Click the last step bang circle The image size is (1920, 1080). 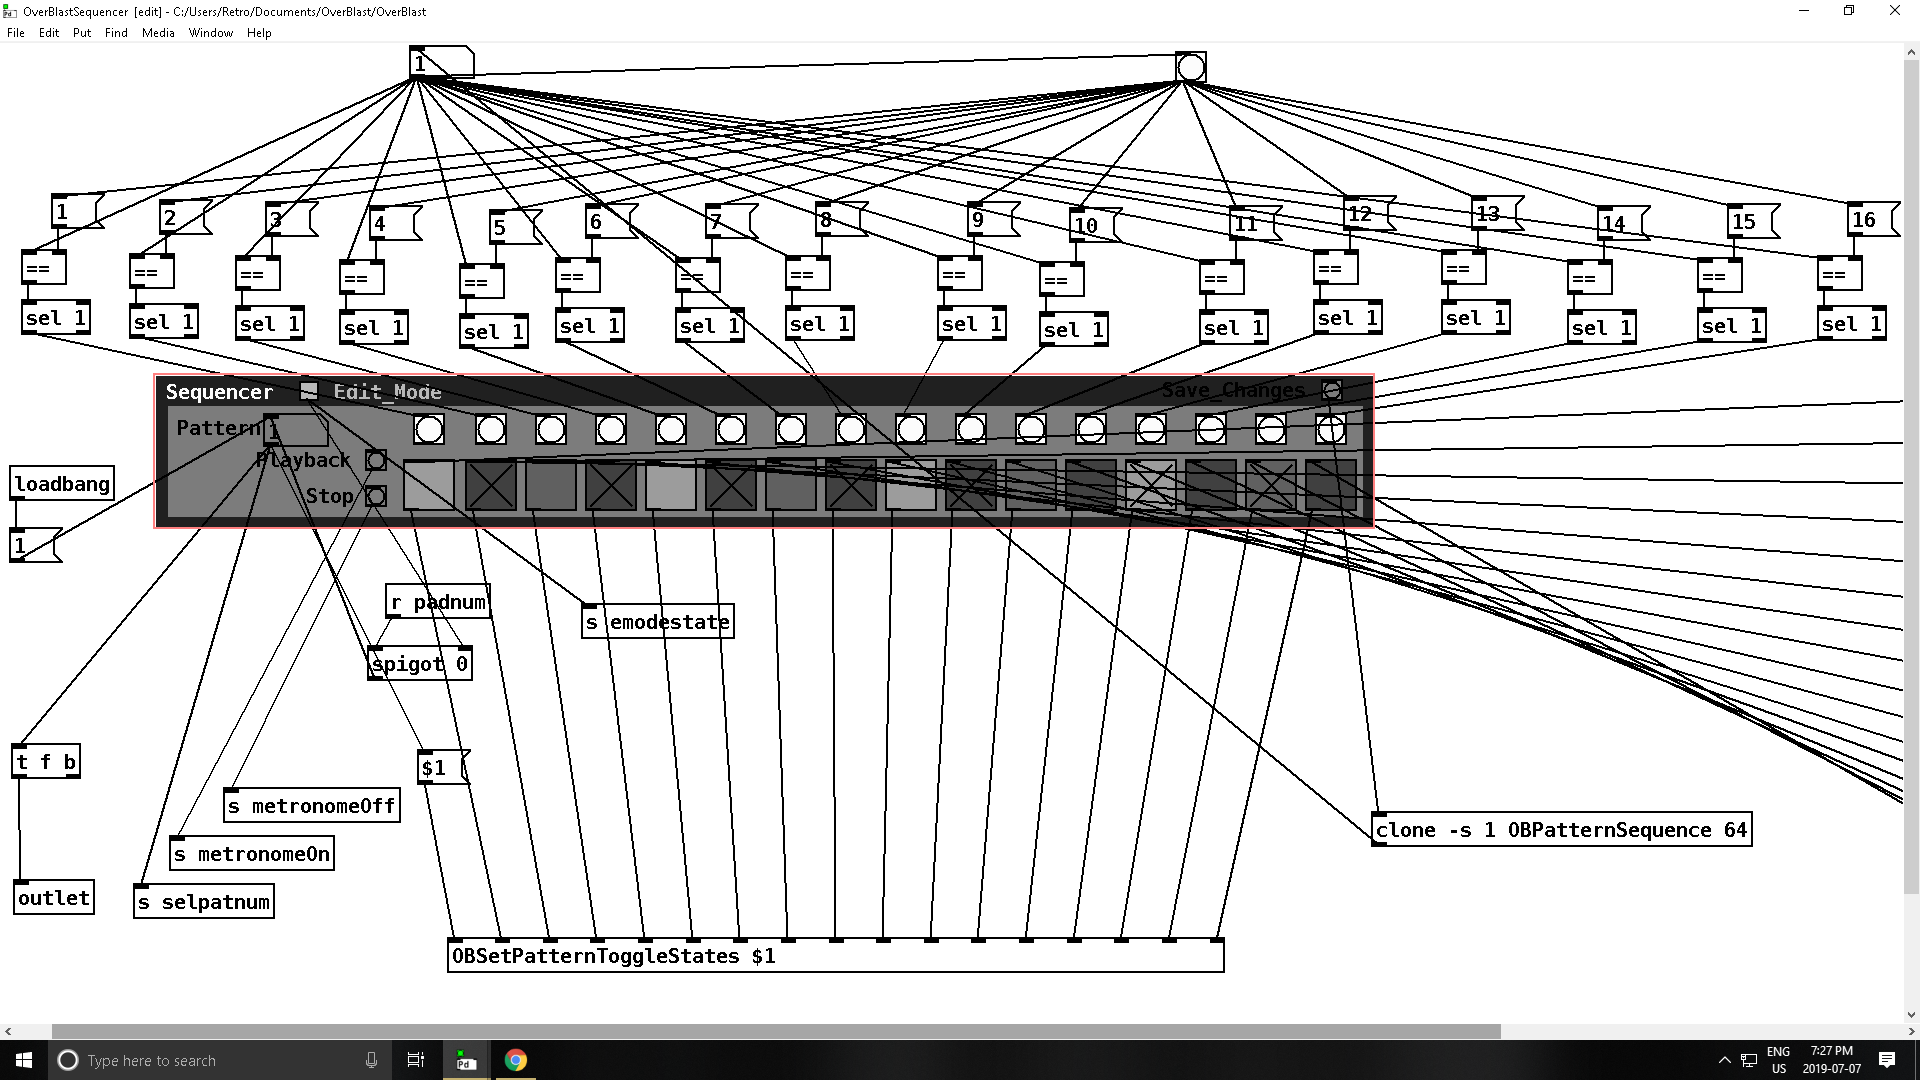click(x=1331, y=430)
